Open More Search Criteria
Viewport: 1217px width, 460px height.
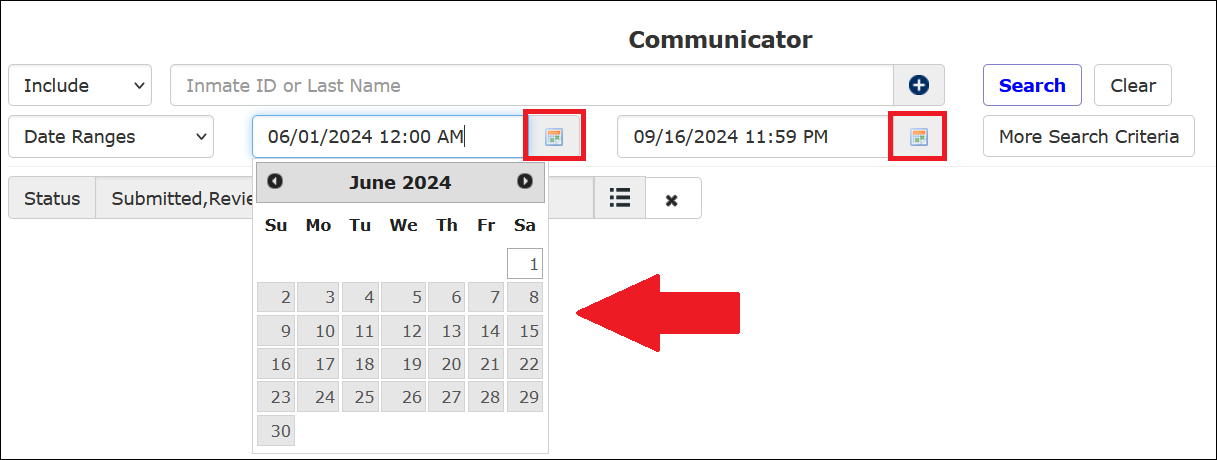point(1089,137)
